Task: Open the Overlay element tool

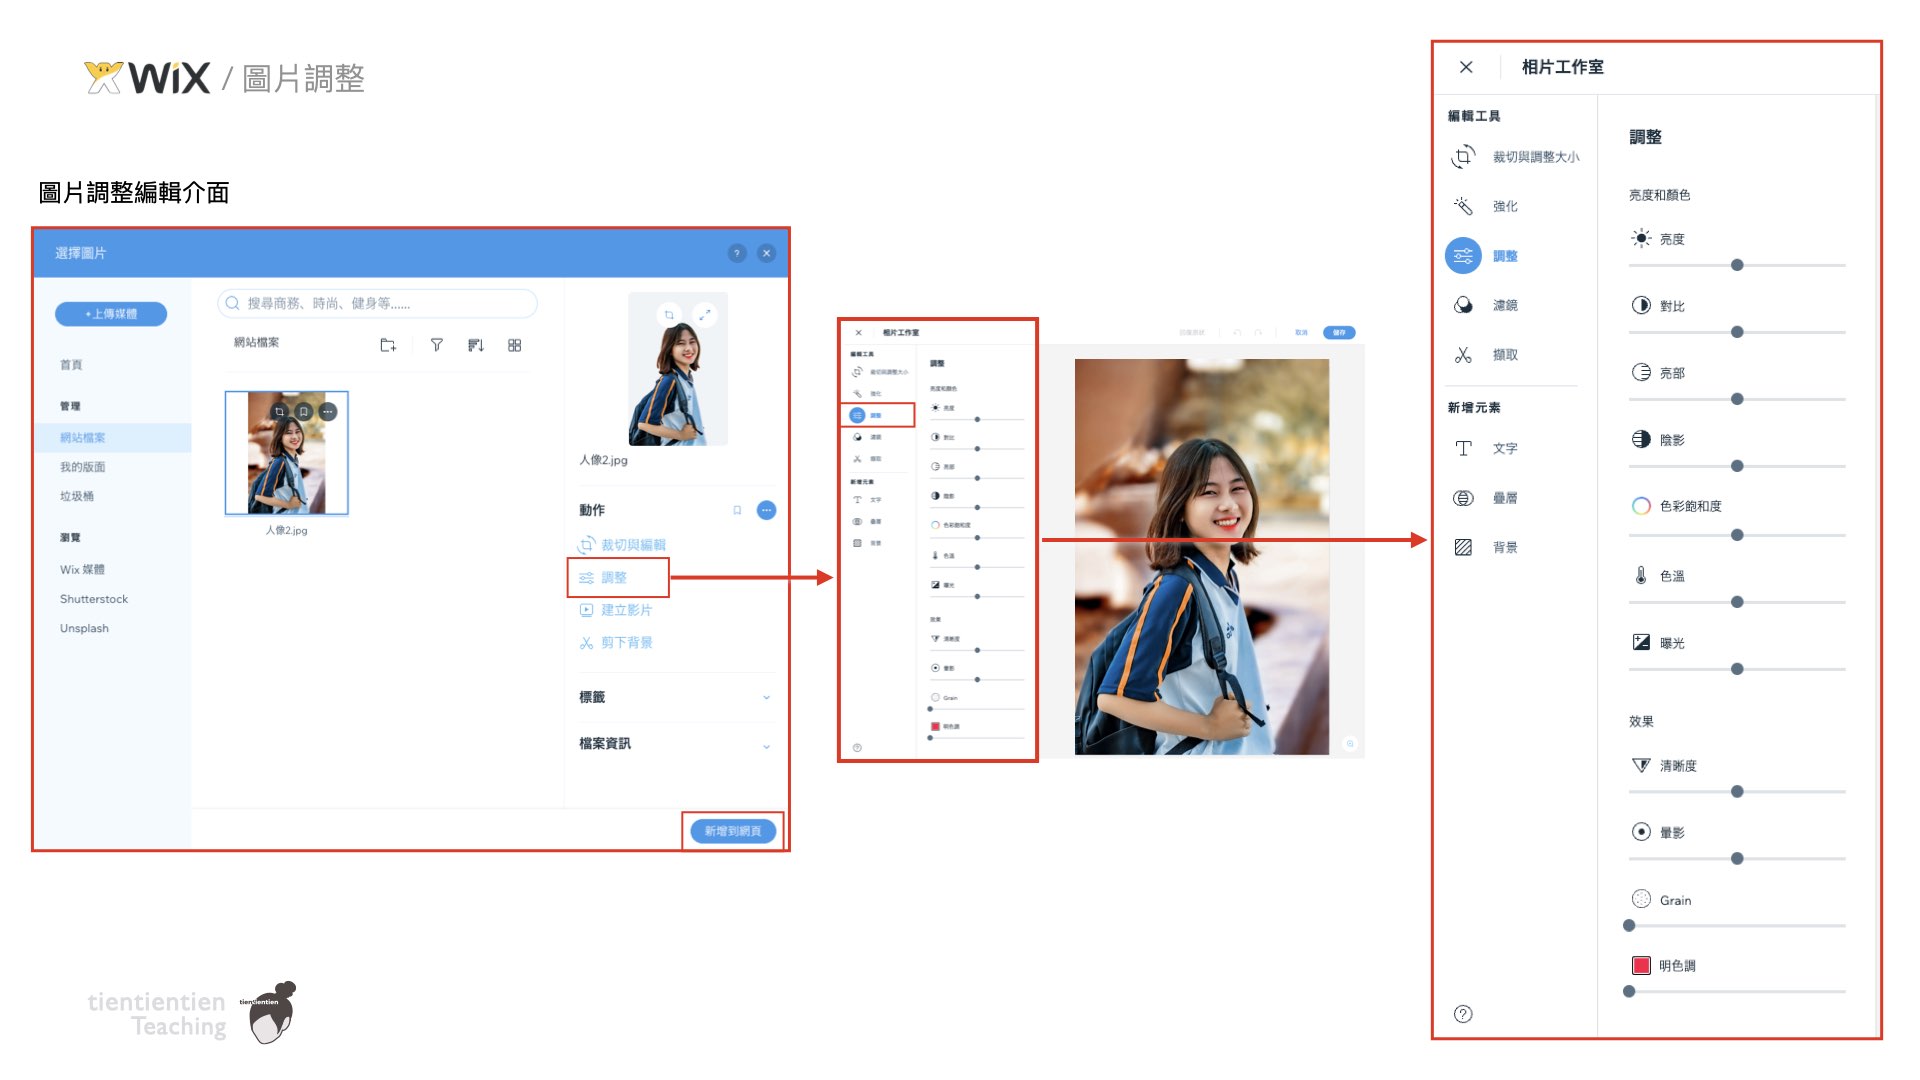Action: coord(1463,498)
